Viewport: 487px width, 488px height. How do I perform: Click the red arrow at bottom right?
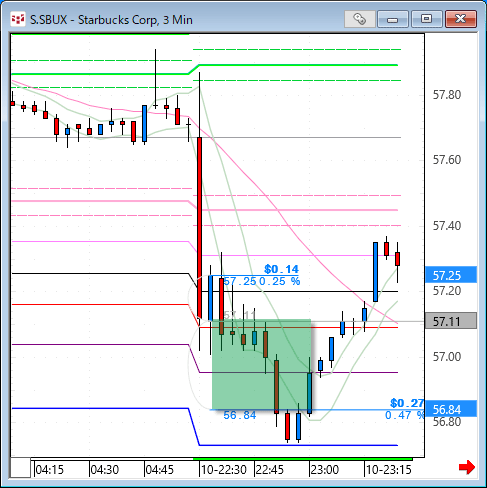coord(467,467)
